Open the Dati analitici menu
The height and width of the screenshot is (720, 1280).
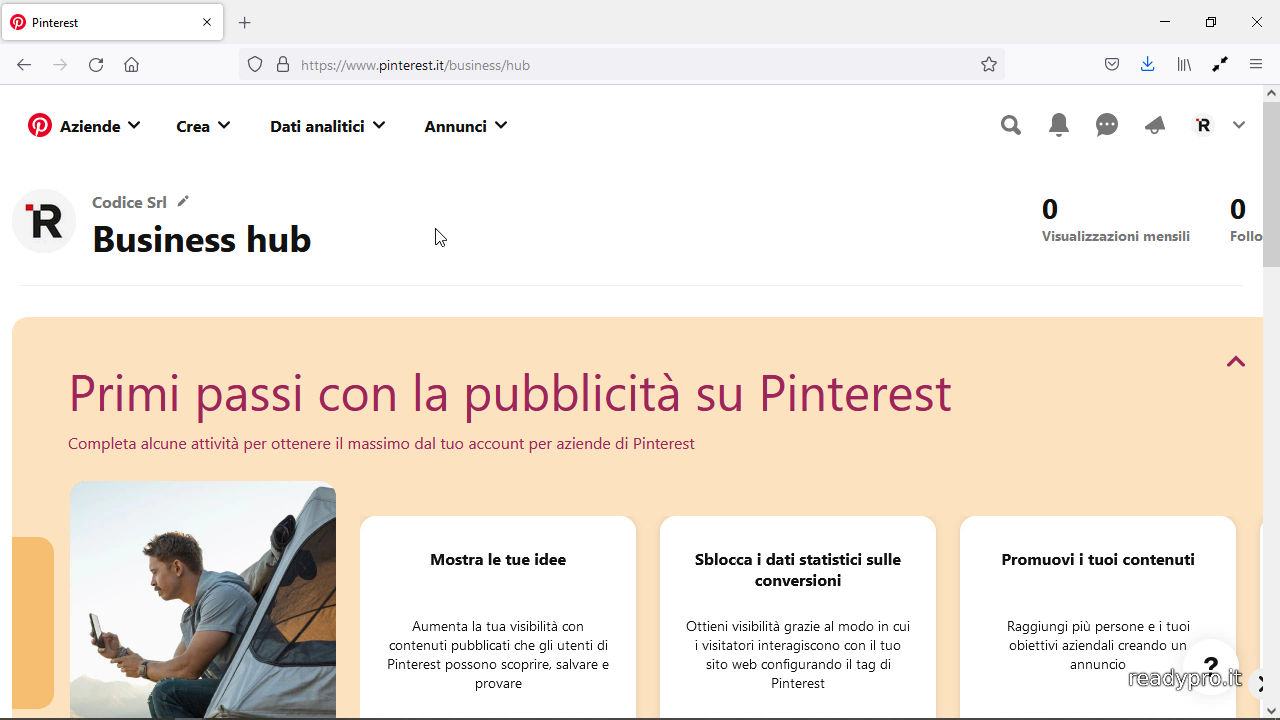click(327, 125)
